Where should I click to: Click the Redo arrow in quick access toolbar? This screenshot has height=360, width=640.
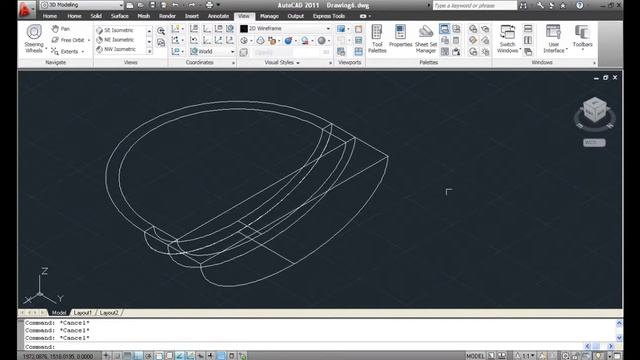[x=192, y=5]
